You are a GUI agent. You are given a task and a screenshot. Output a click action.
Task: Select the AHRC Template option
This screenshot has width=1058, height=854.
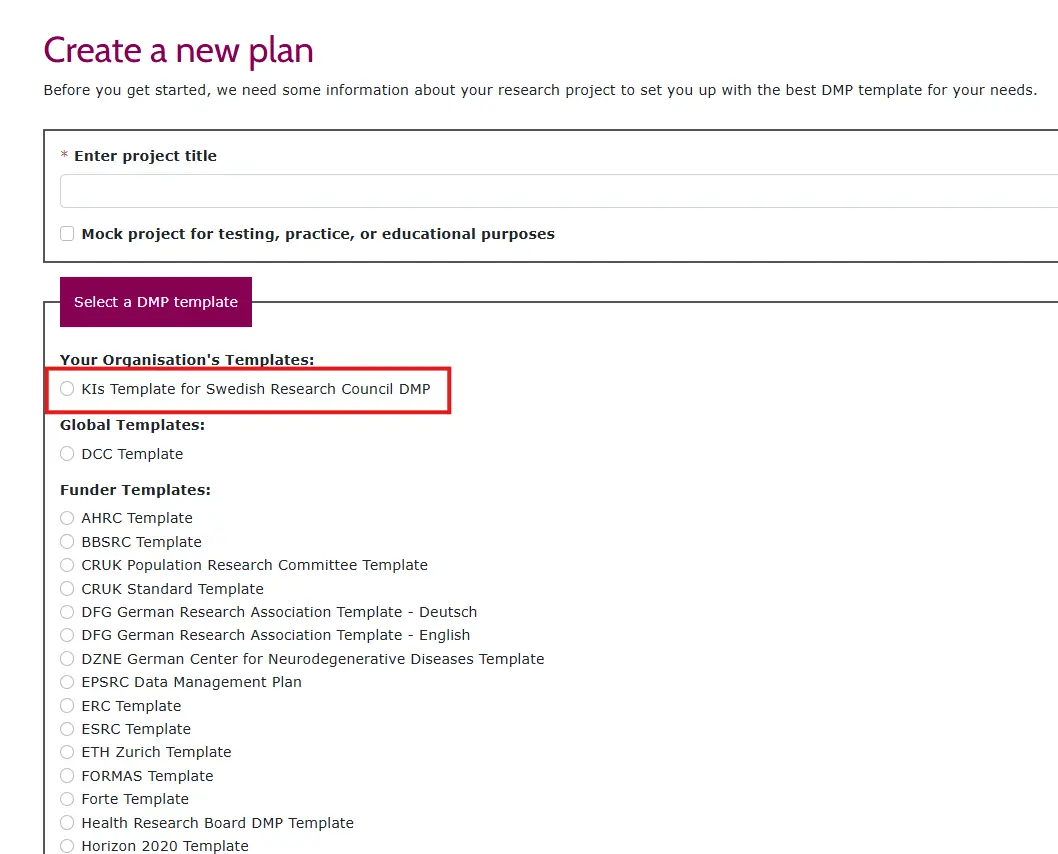67,518
